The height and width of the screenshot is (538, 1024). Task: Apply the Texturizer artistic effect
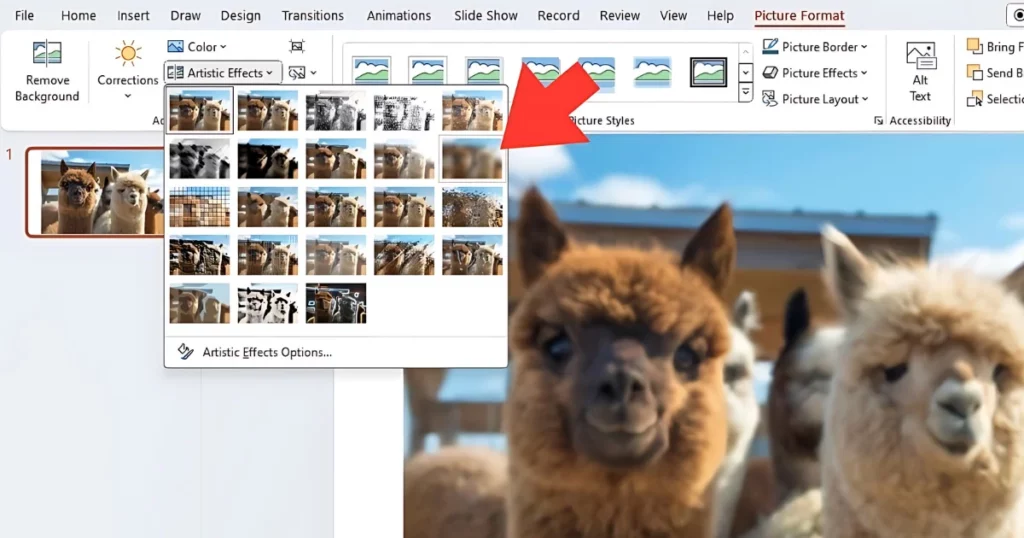[268, 255]
